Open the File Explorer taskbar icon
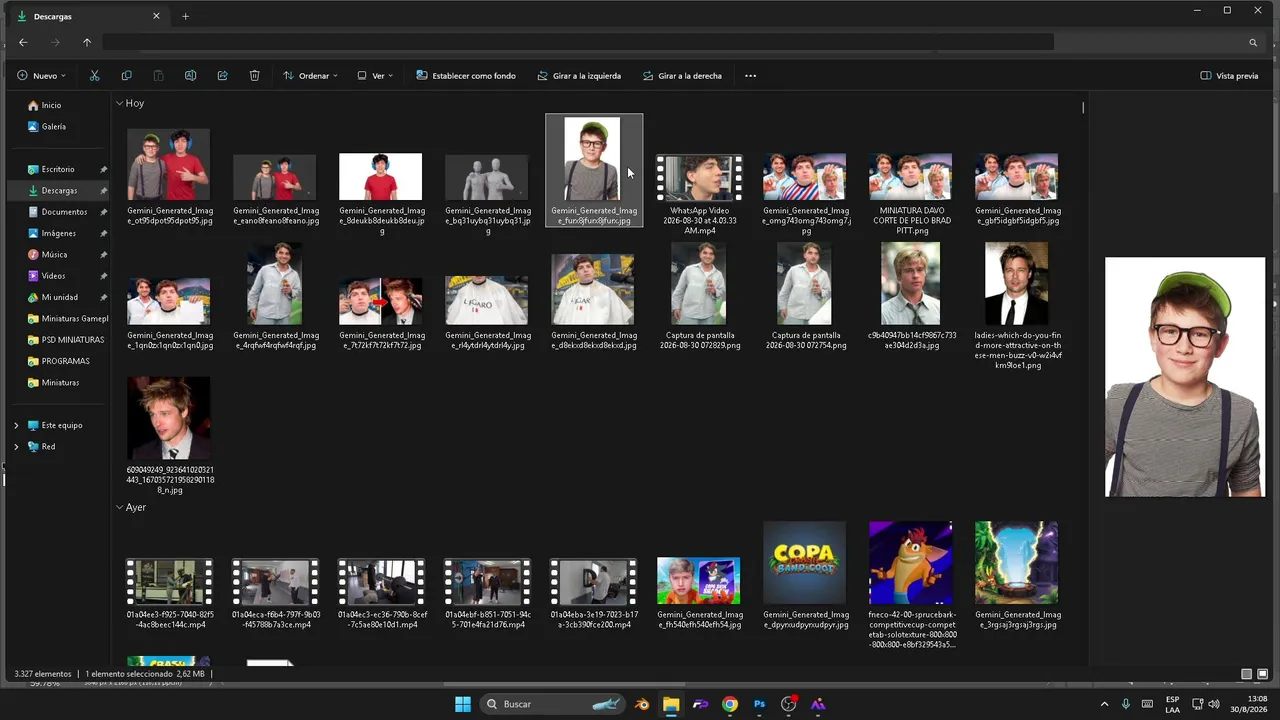Viewport: 1280px width, 720px height. [671, 704]
